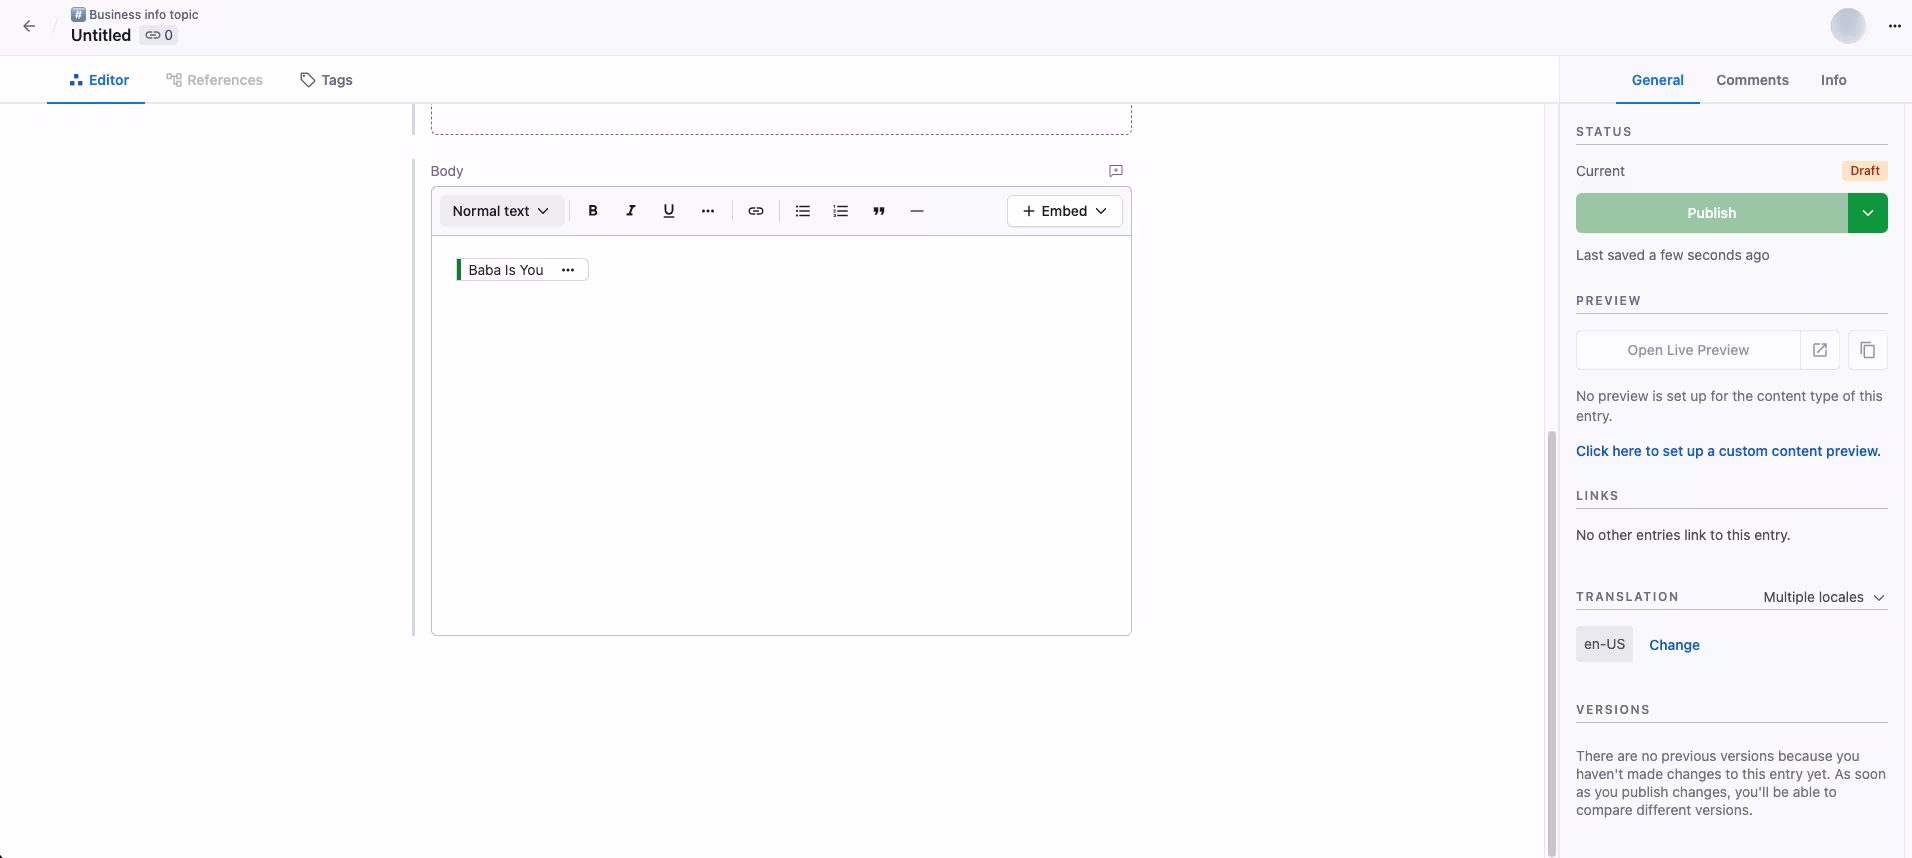Expand the Publish options arrow

coord(1868,213)
